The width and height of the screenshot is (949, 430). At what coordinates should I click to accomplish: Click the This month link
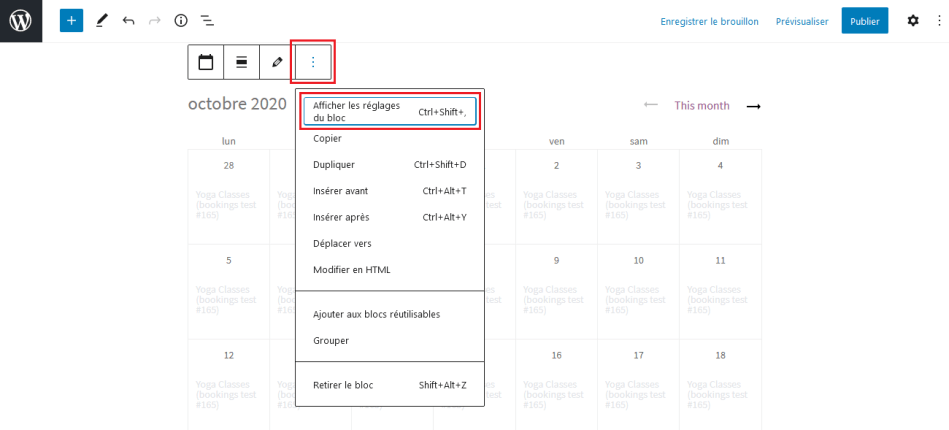pyautogui.click(x=702, y=106)
